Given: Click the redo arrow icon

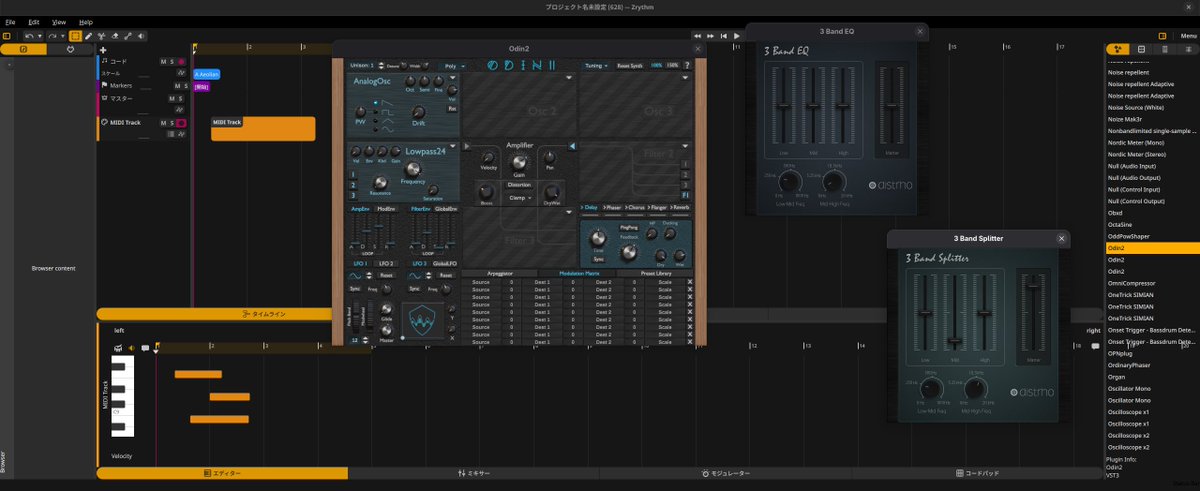Looking at the screenshot, I should click(52, 36).
